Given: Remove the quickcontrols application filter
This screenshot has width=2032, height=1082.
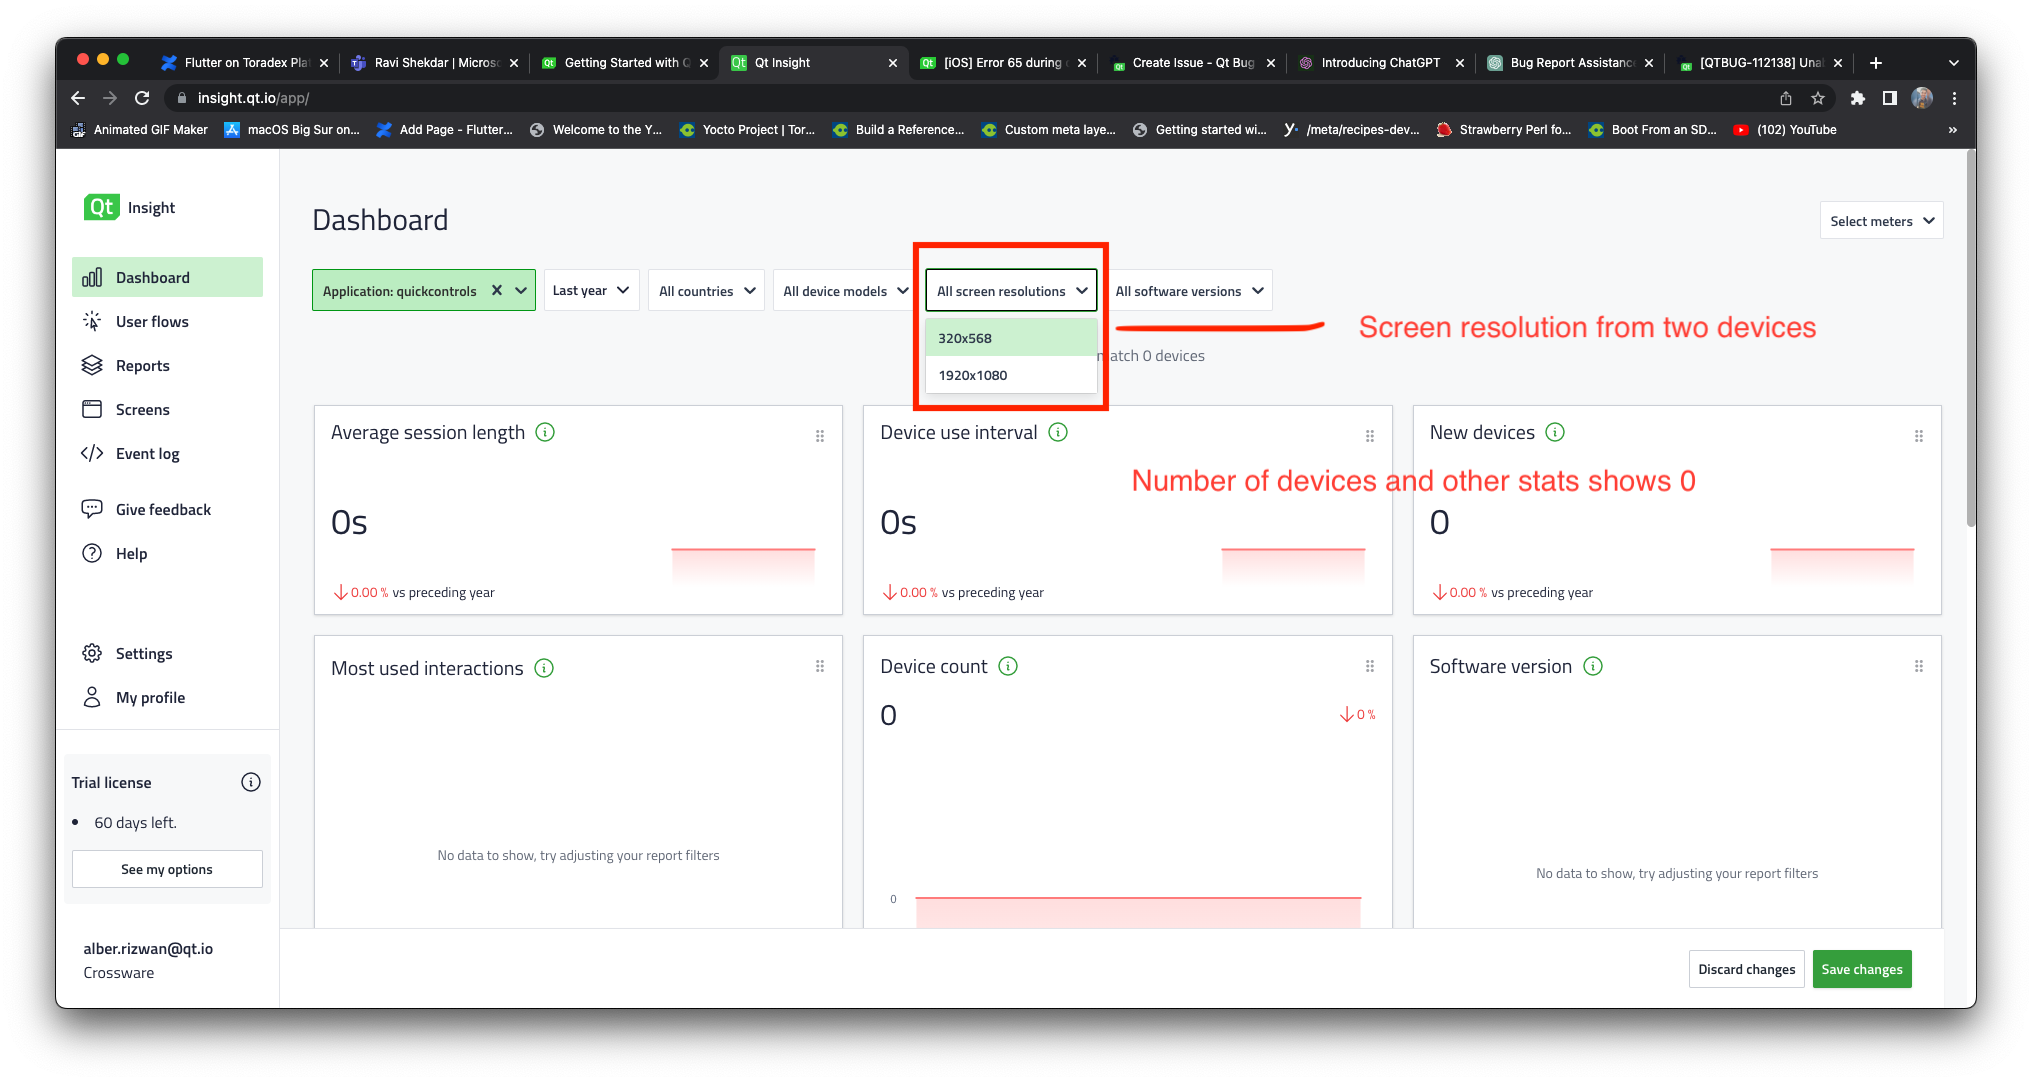Looking at the screenshot, I should (496, 290).
